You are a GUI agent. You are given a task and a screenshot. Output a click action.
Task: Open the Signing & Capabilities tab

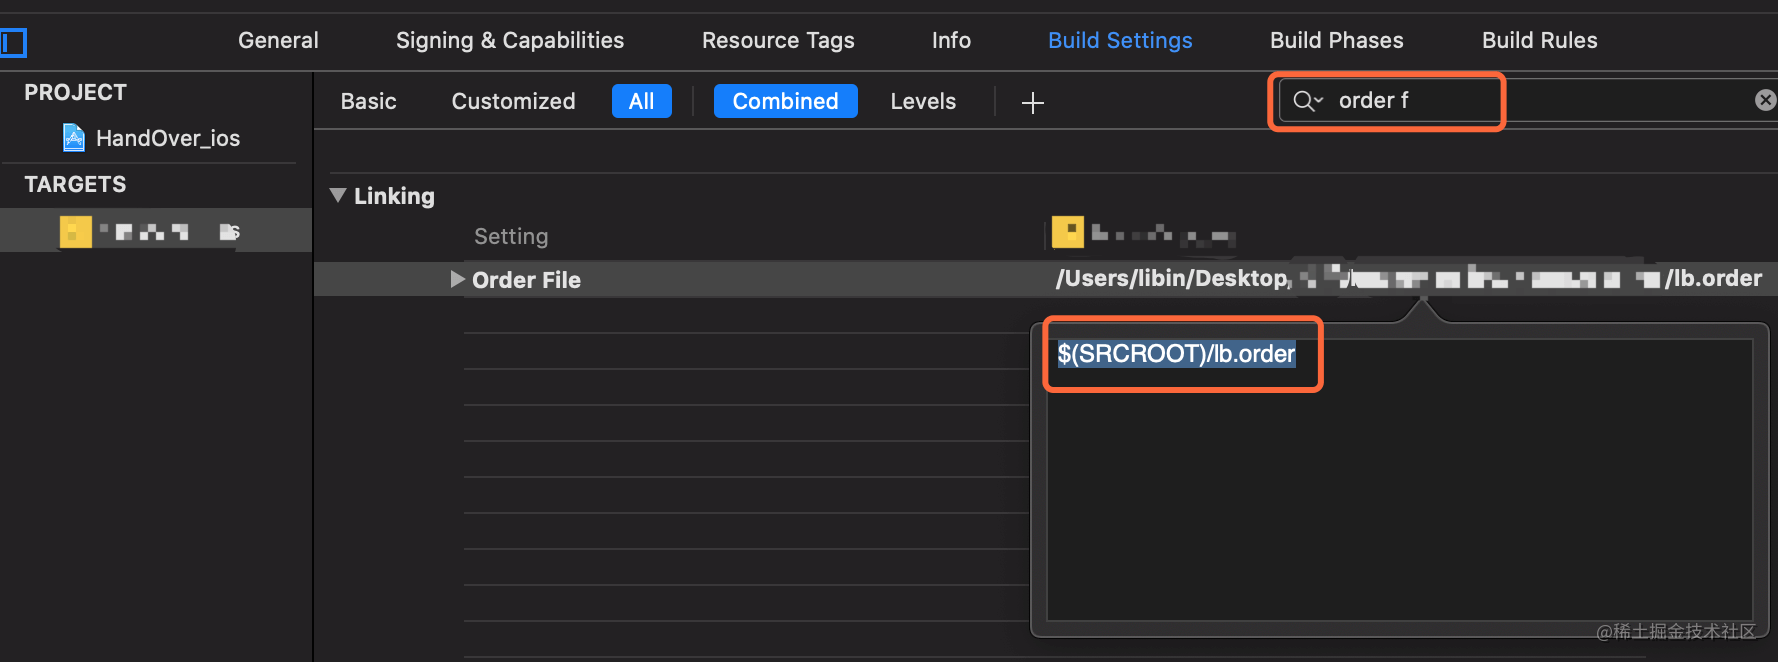(x=509, y=40)
